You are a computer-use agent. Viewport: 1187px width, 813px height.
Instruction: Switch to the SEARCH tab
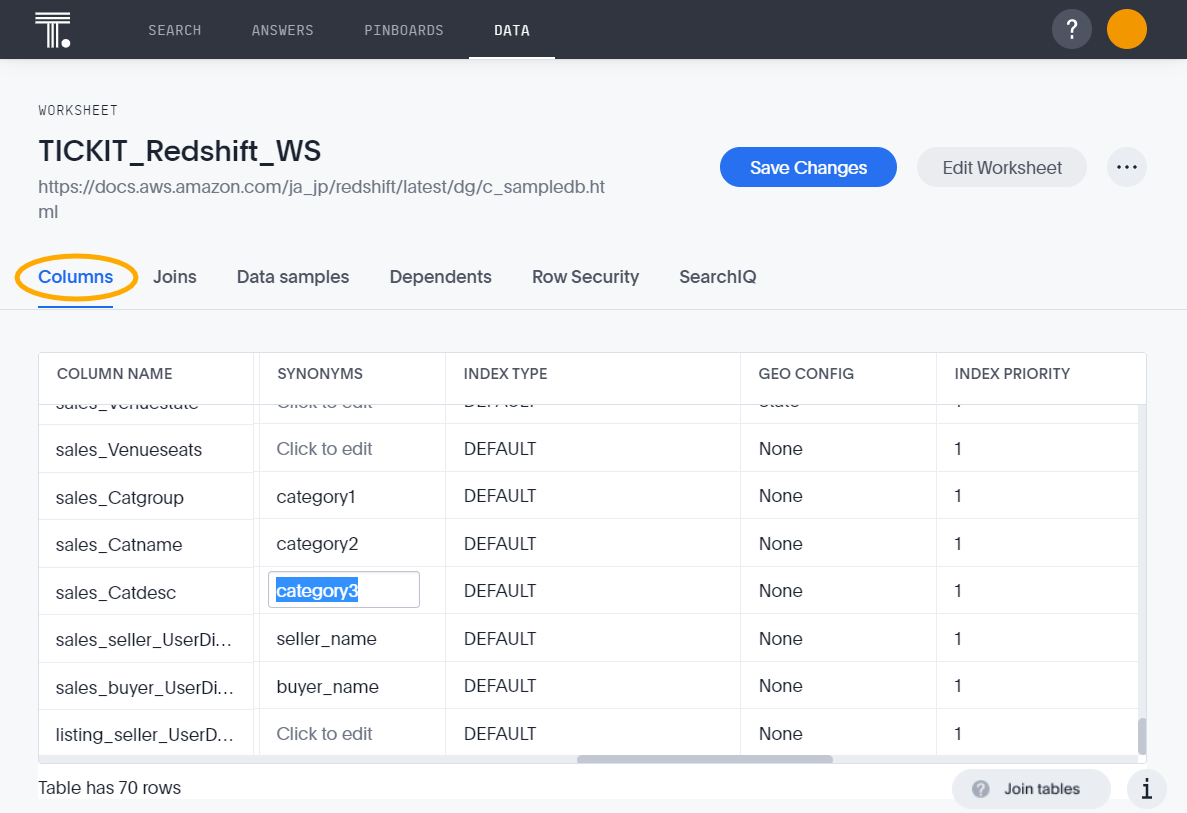point(174,30)
